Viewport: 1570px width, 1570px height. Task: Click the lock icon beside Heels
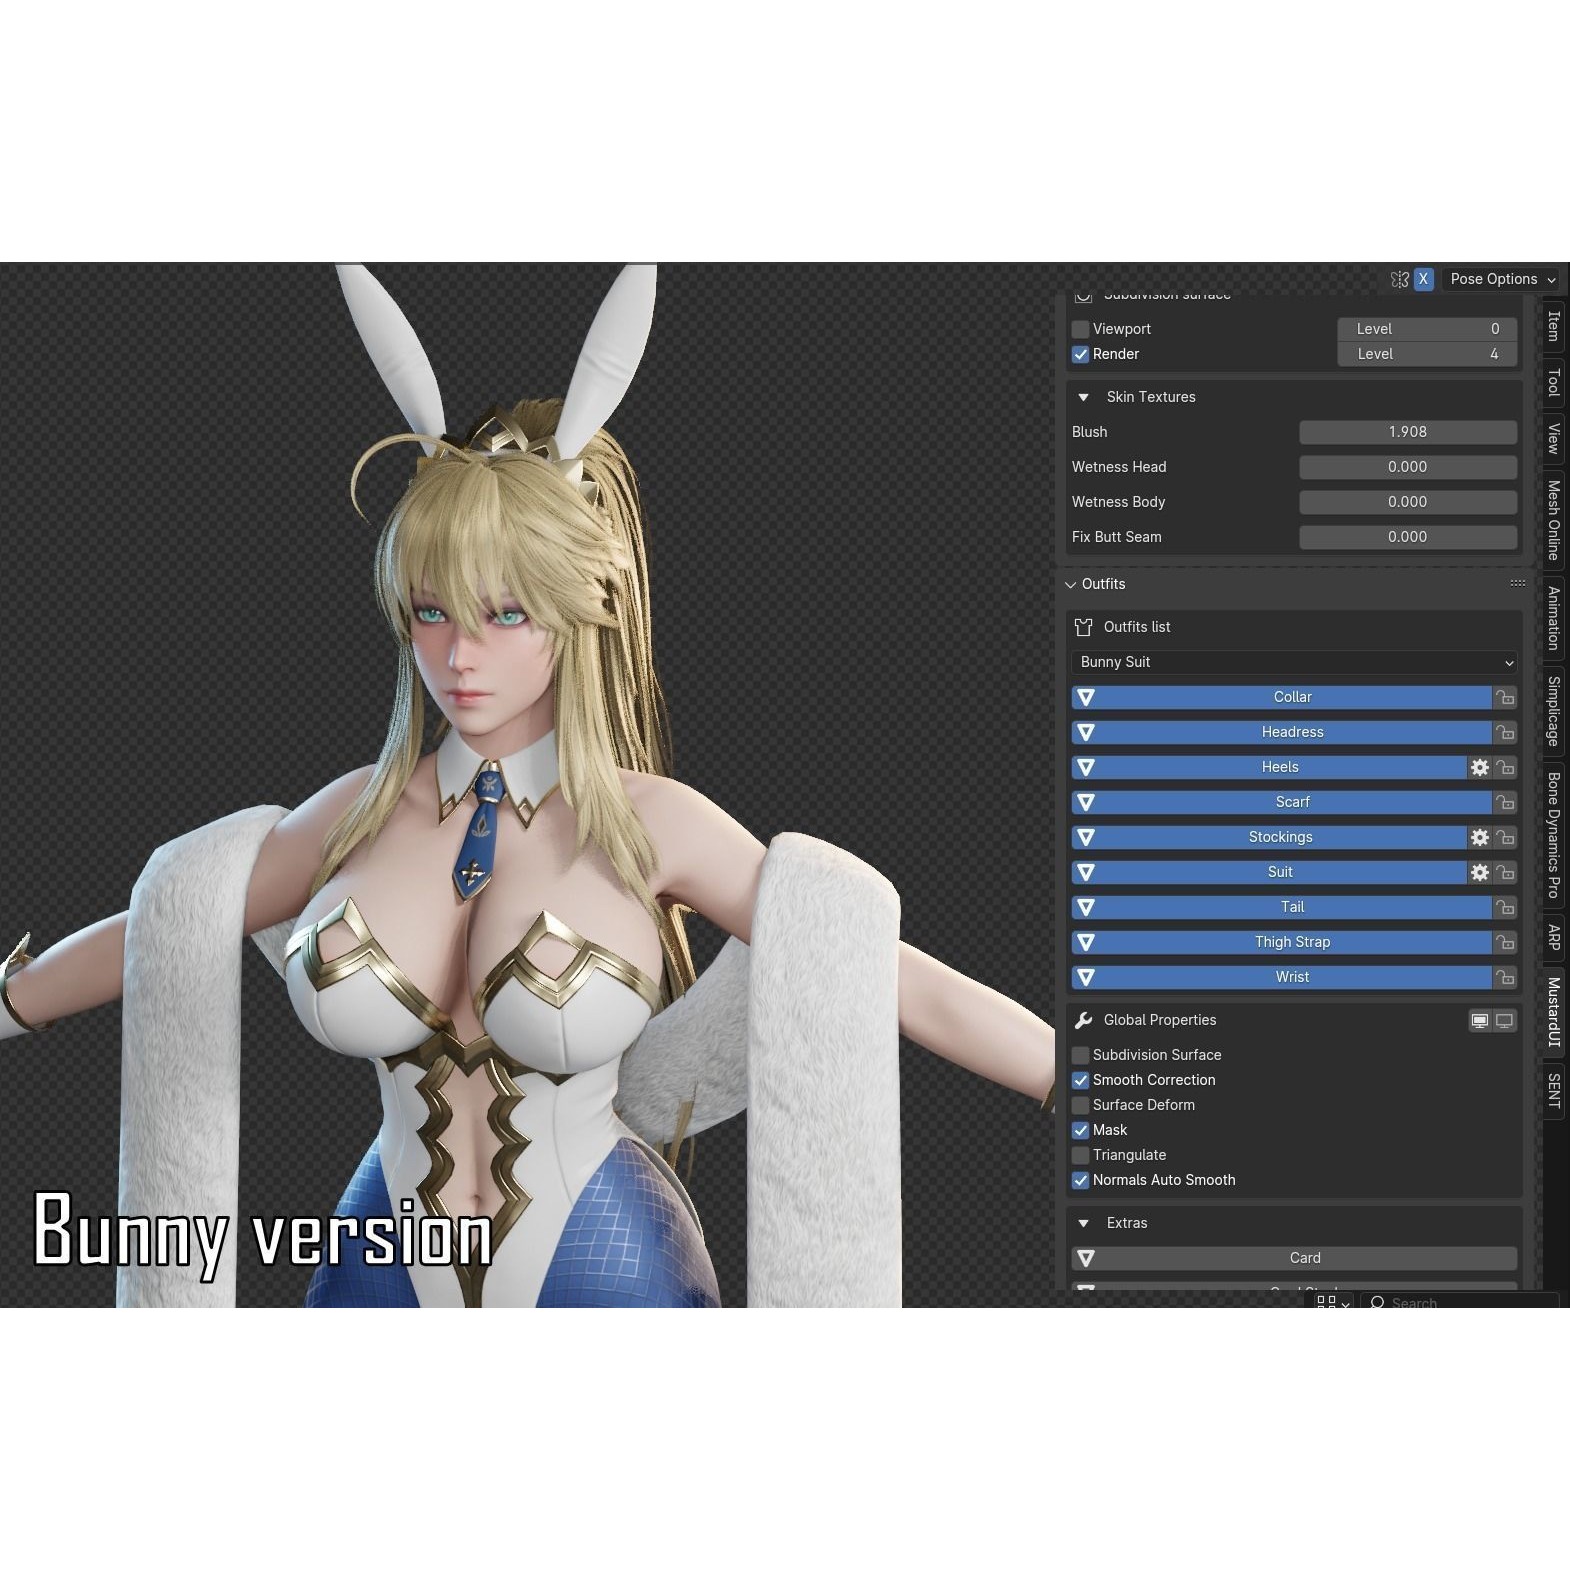(1505, 767)
